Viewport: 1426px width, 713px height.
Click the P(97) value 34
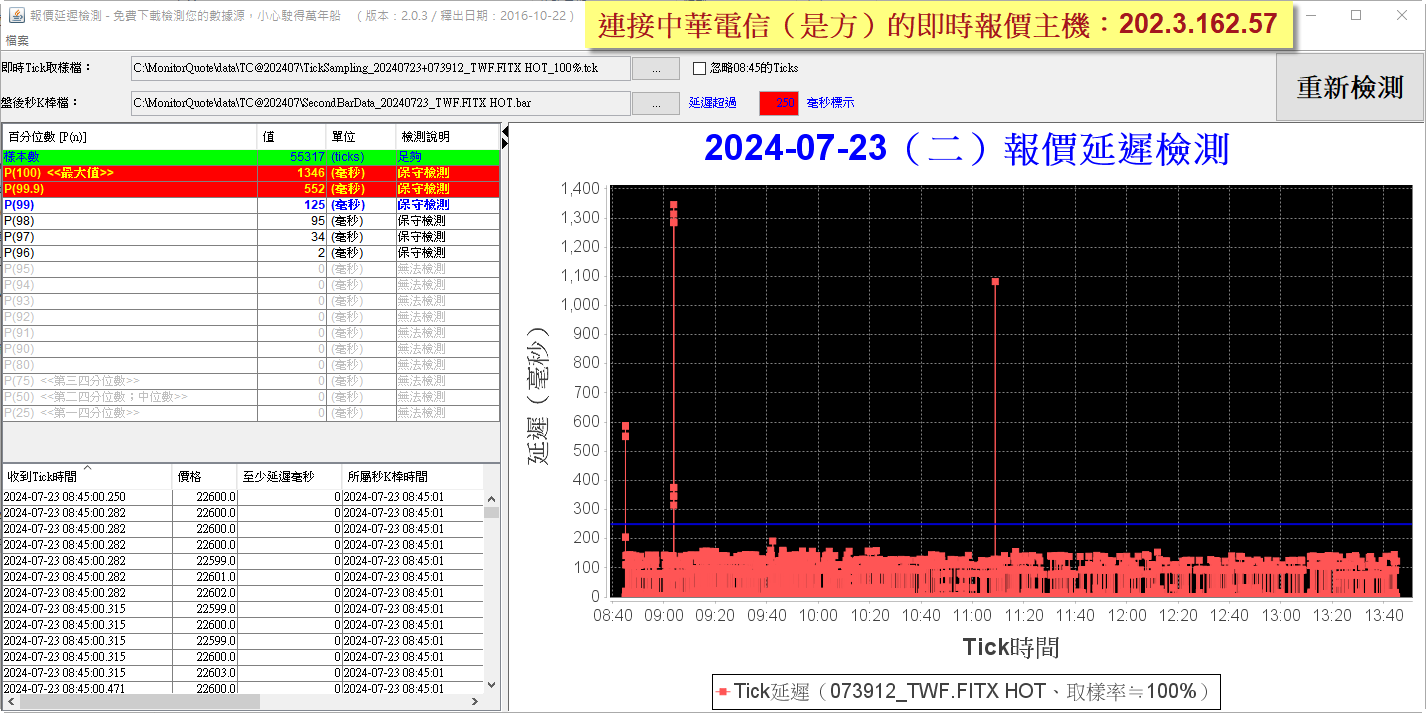coord(318,237)
